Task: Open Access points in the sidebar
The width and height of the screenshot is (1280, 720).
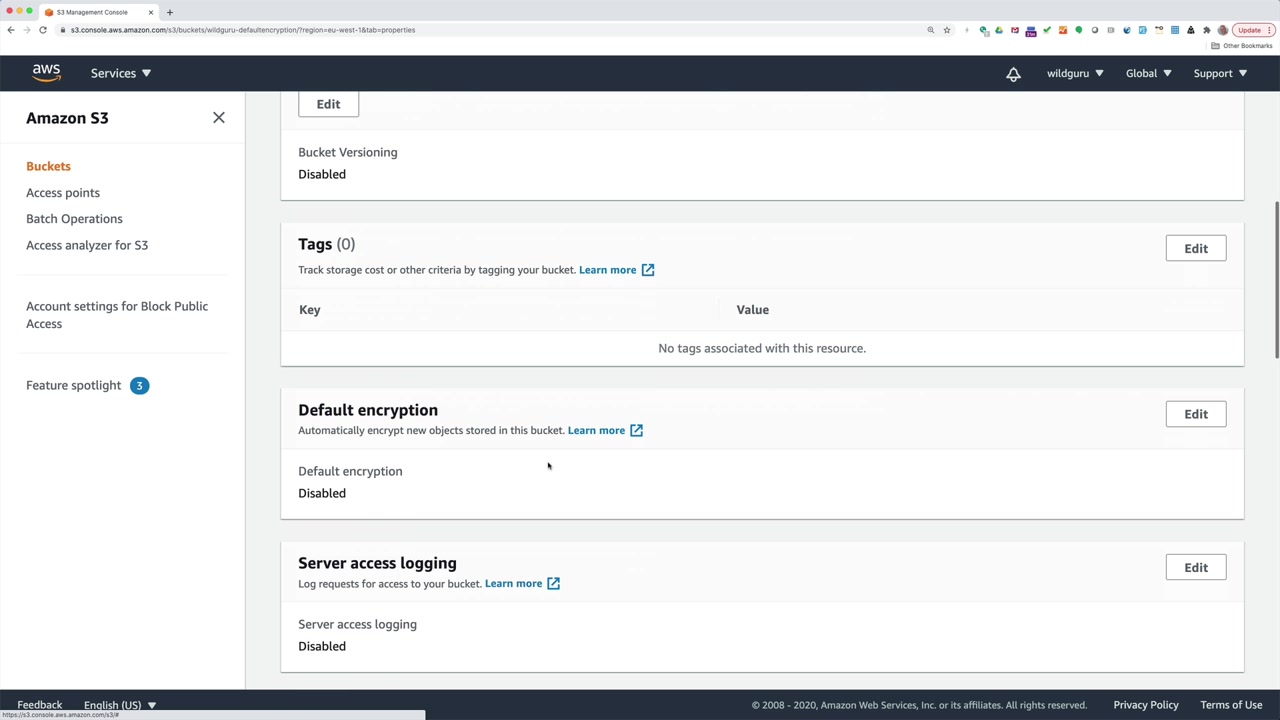Action: [63, 193]
